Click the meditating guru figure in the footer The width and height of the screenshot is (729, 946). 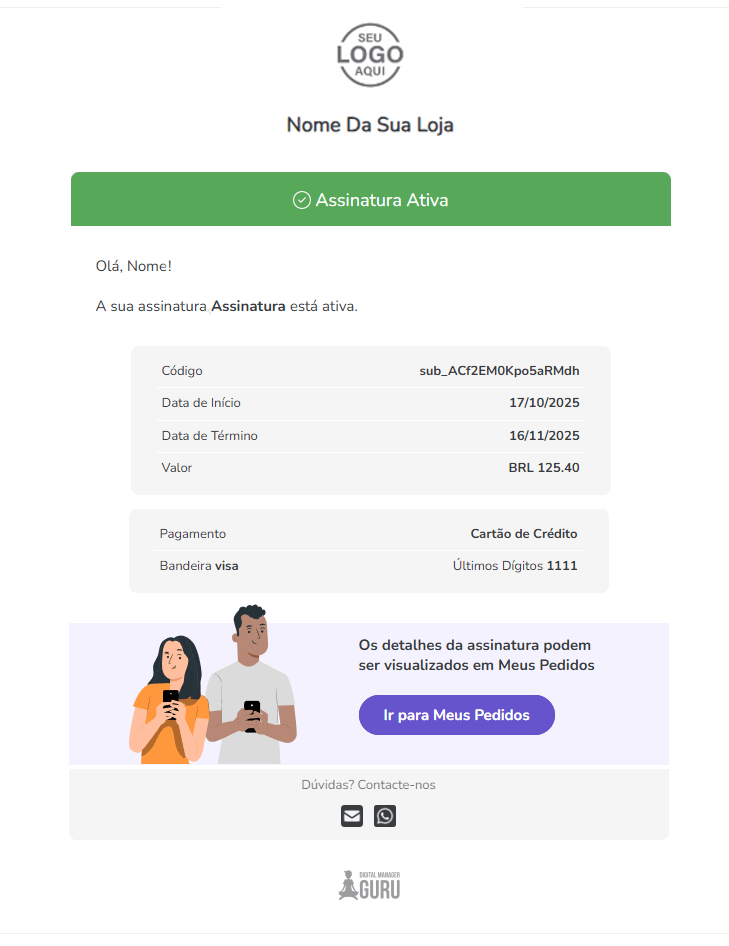(x=349, y=884)
